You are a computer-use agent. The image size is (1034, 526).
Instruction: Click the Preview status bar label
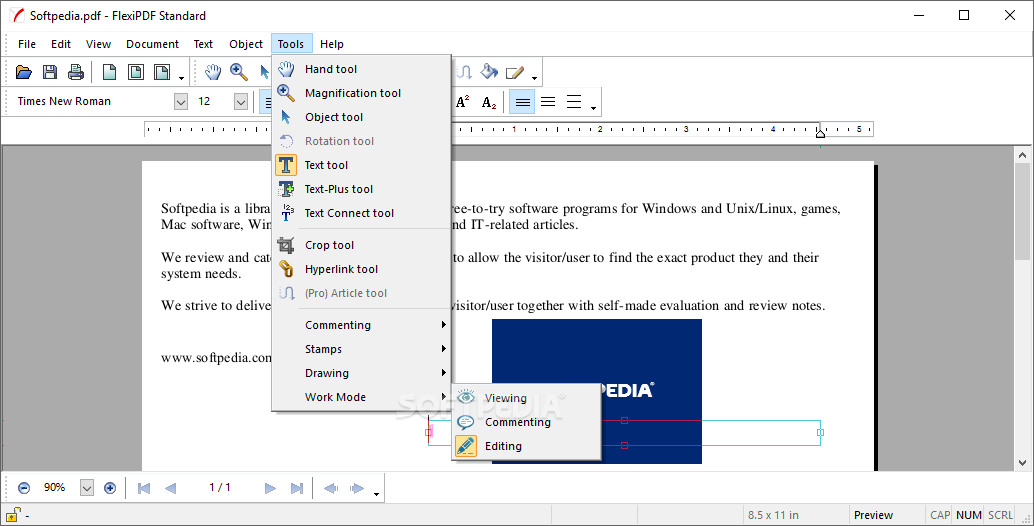click(x=873, y=515)
